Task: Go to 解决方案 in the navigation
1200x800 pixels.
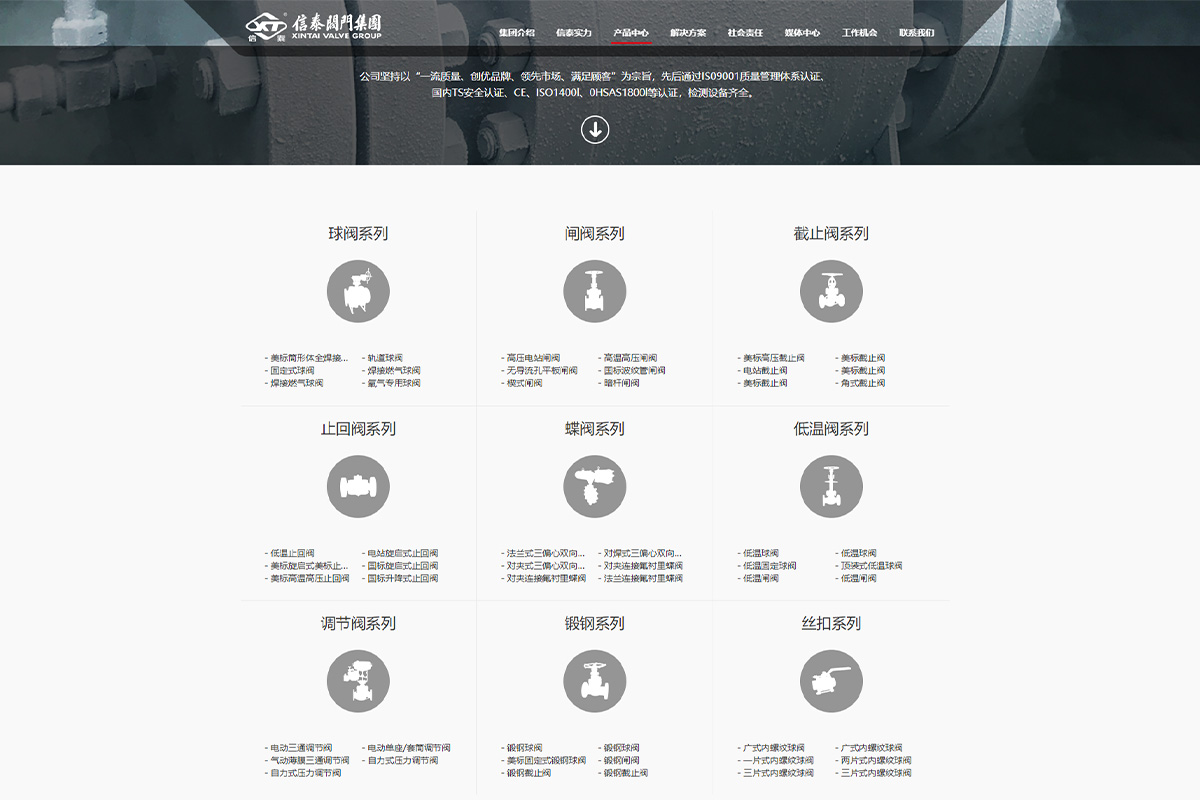Action: pyautogui.click(x=688, y=33)
